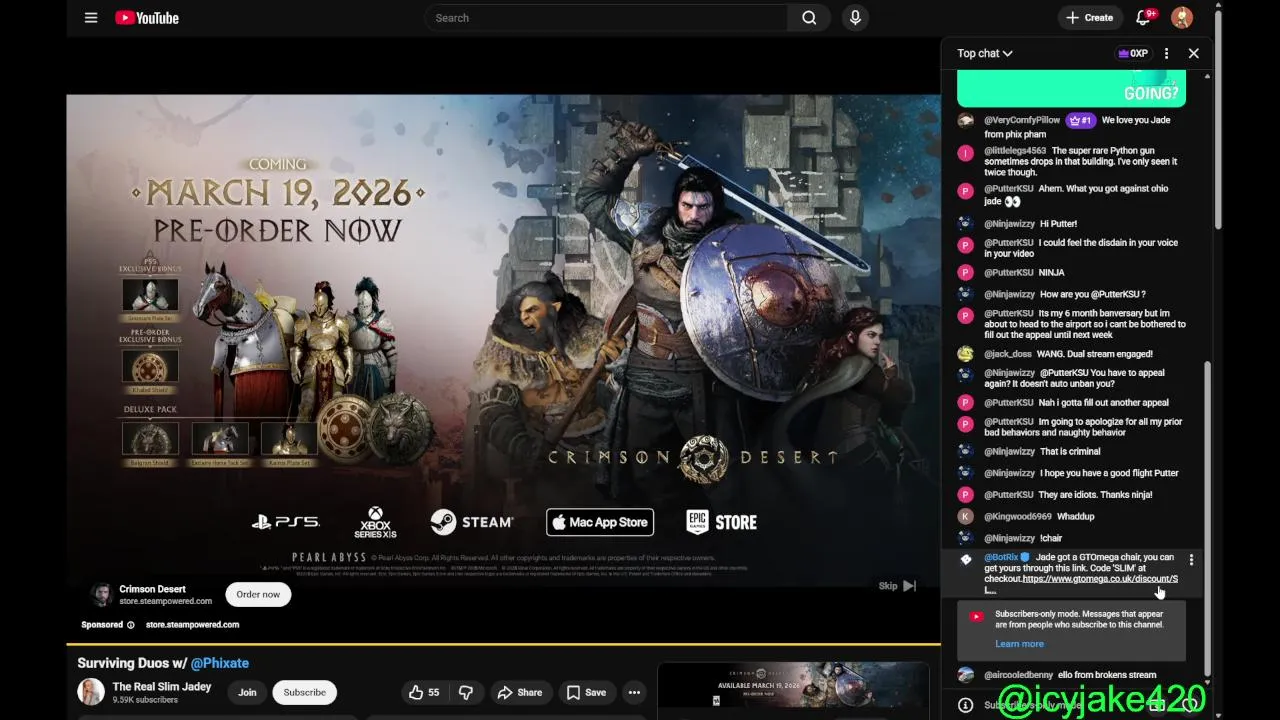Subscribe to The Real Slim Jadey
Image resolution: width=1280 pixels, height=720 pixels.
click(x=304, y=692)
